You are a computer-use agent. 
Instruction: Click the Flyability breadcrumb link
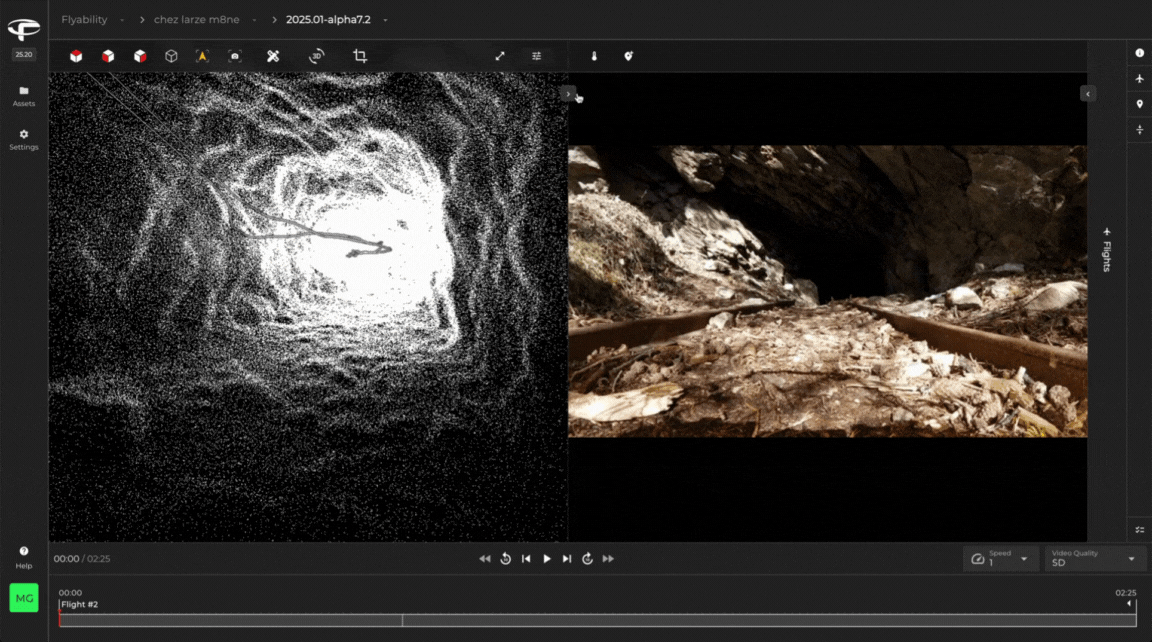click(84, 19)
